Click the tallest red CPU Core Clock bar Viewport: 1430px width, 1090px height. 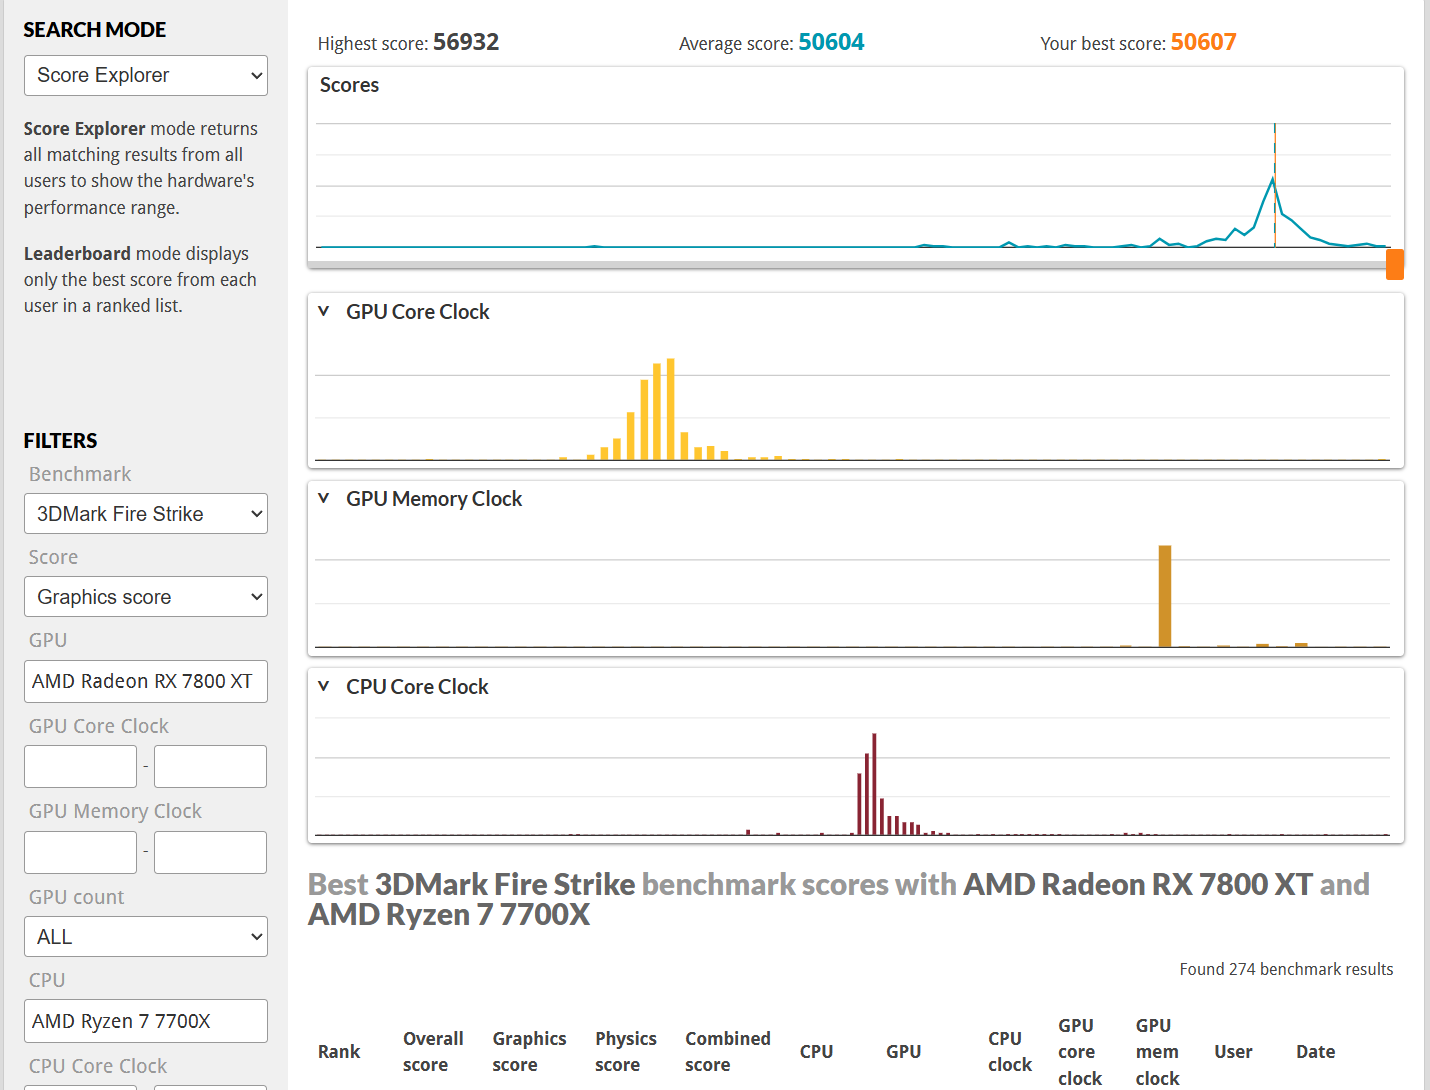point(874,784)
